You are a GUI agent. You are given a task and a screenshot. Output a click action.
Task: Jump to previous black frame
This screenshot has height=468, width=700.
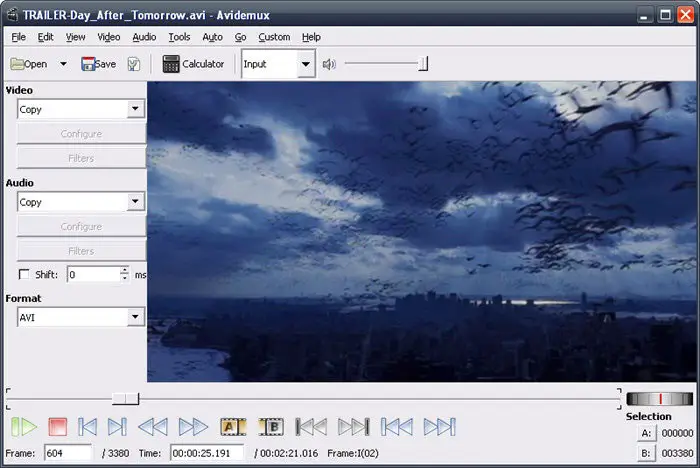tap(311, 427)
